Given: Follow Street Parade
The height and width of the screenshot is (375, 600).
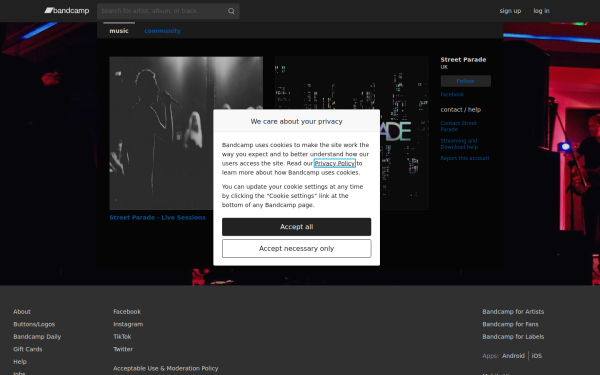Looking at the screenshot, I should point(466,81).
